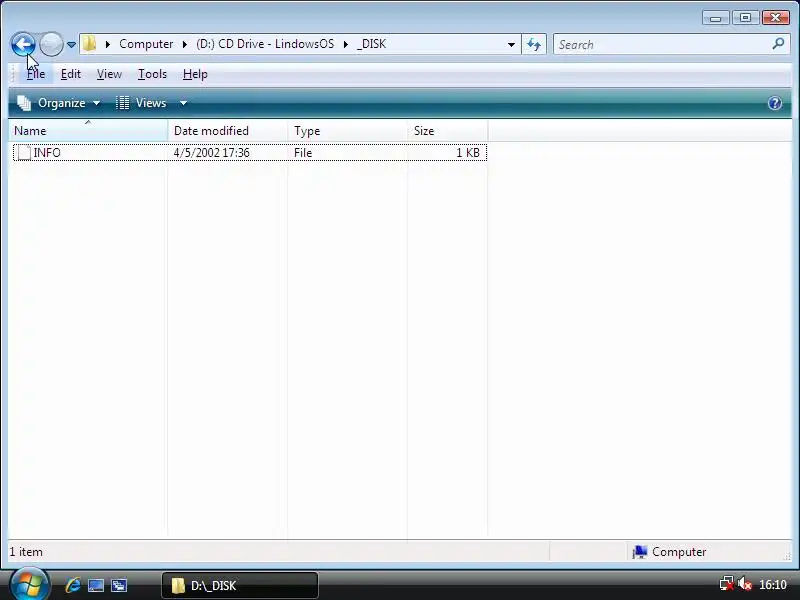Go back with the Back arrow button
Viewport: 800px width, 600px height.
tap(23, 44)
